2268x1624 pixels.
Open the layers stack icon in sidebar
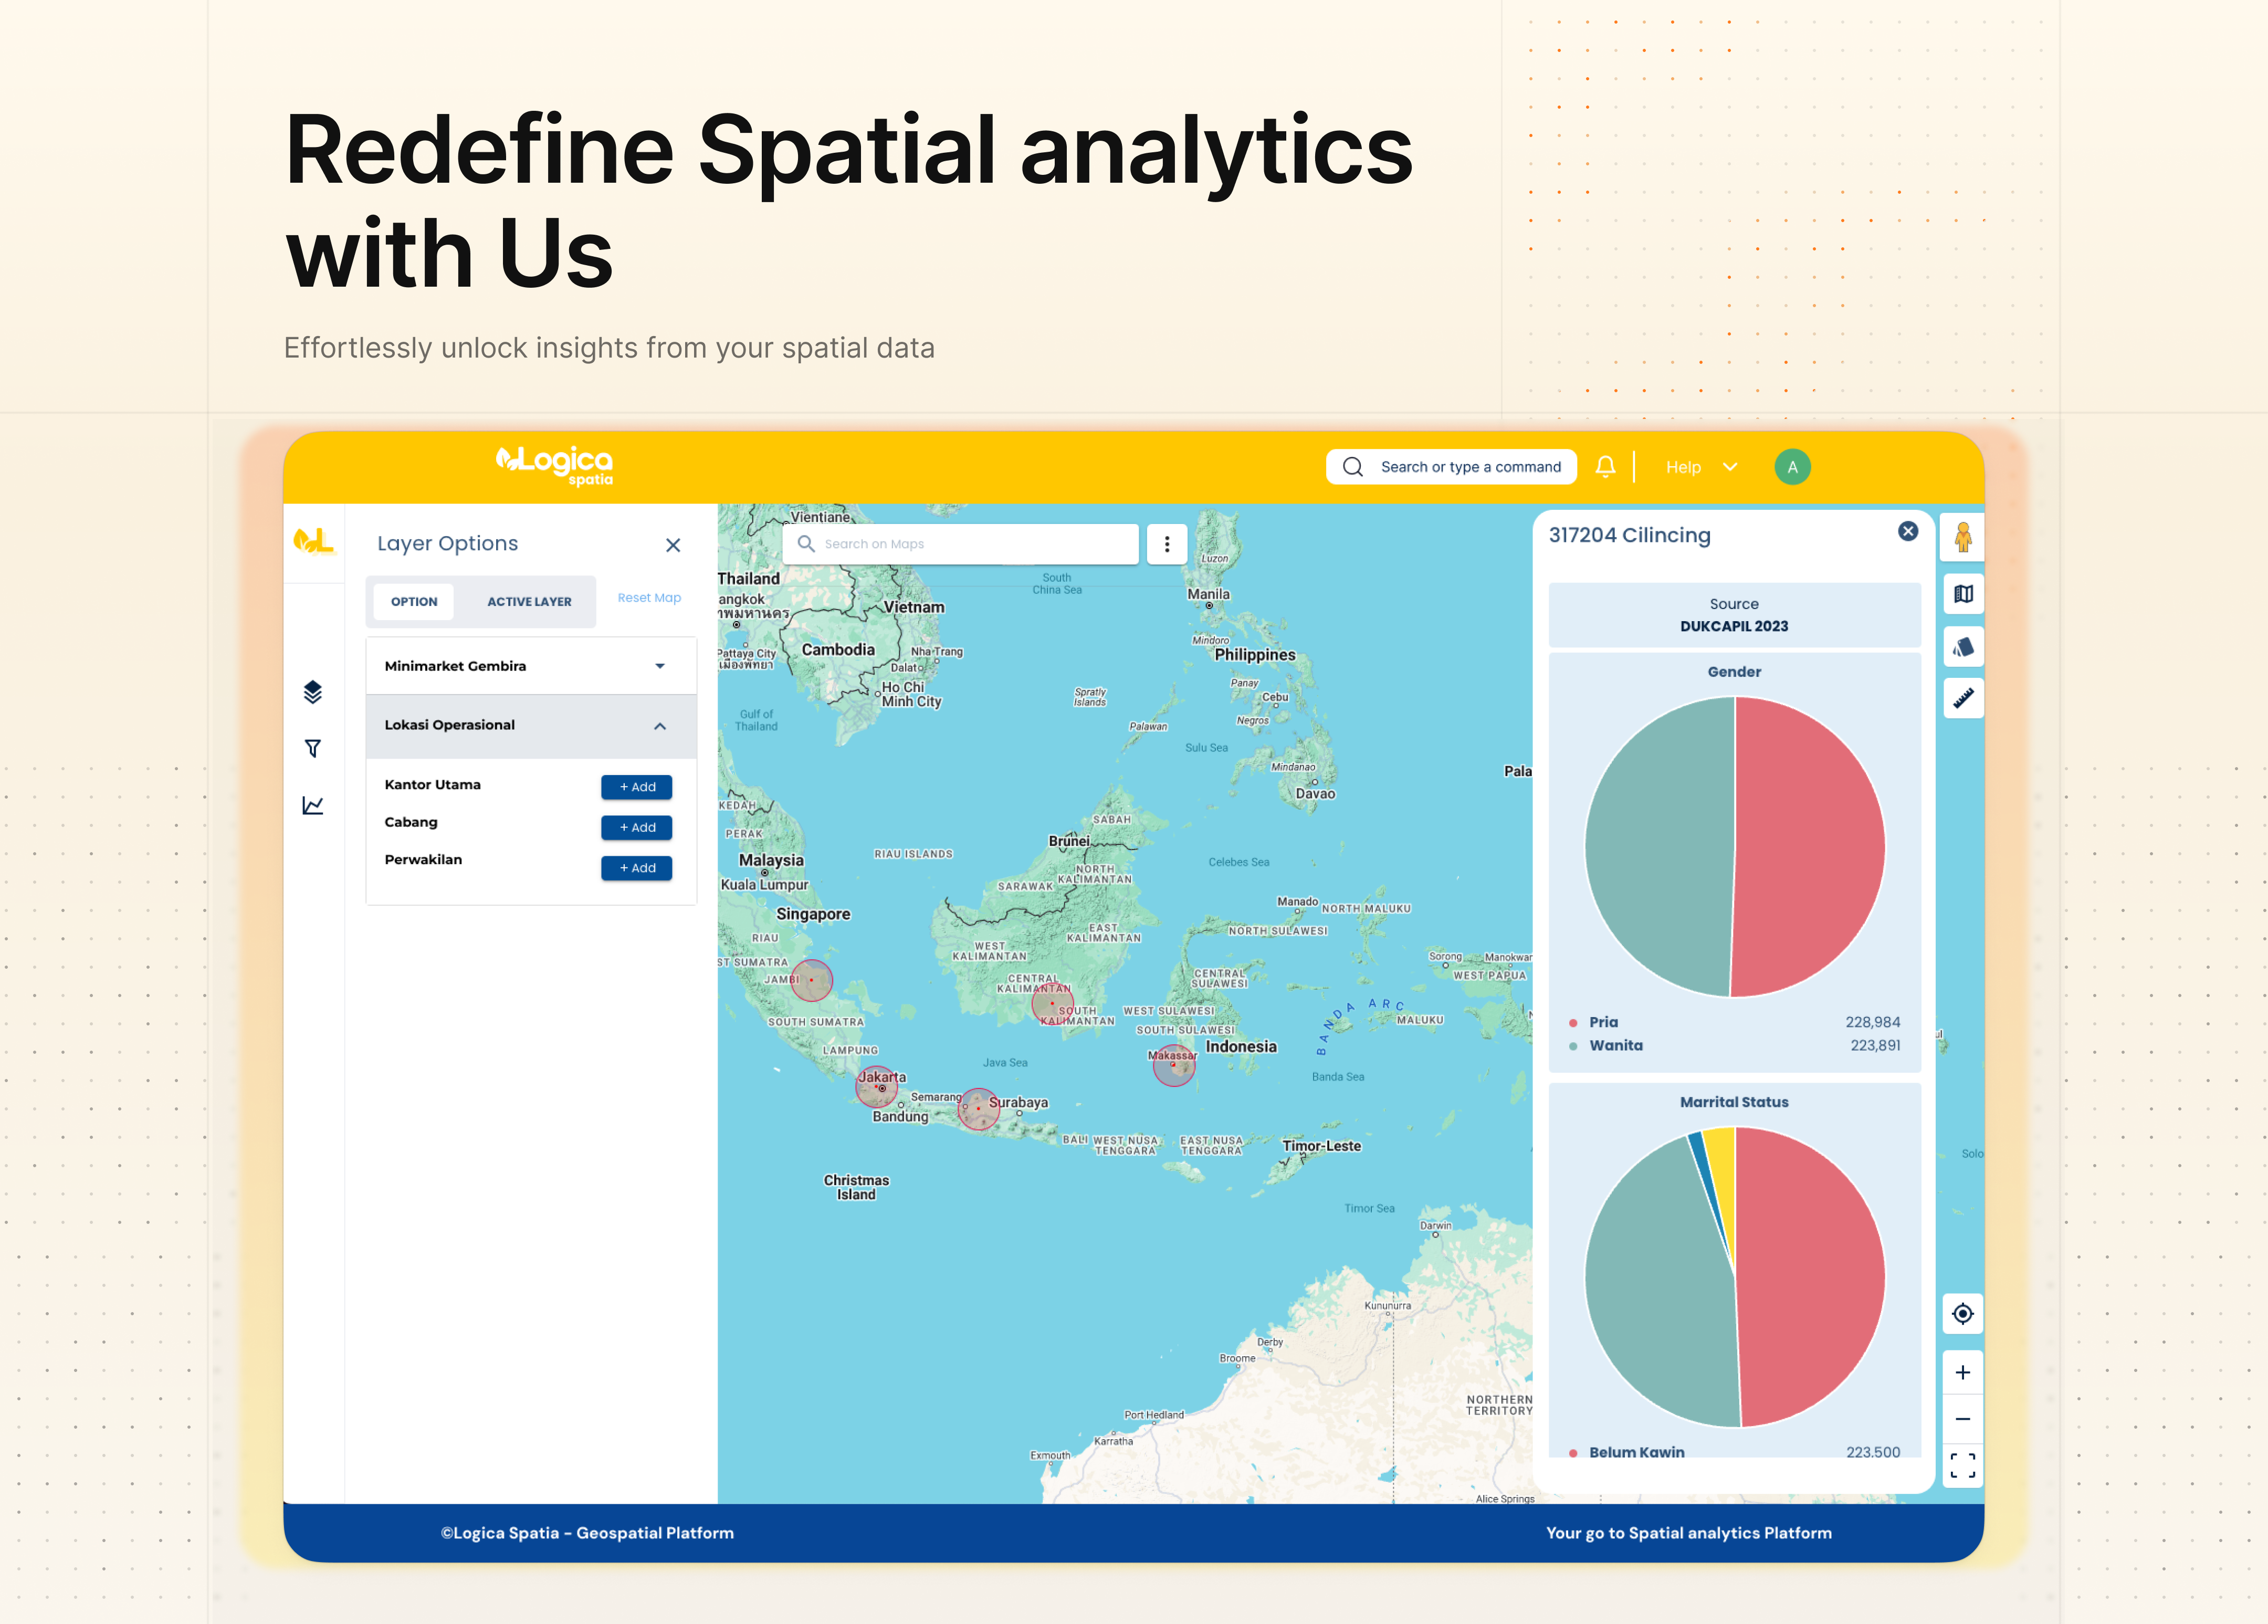click(x=313, y=692)
